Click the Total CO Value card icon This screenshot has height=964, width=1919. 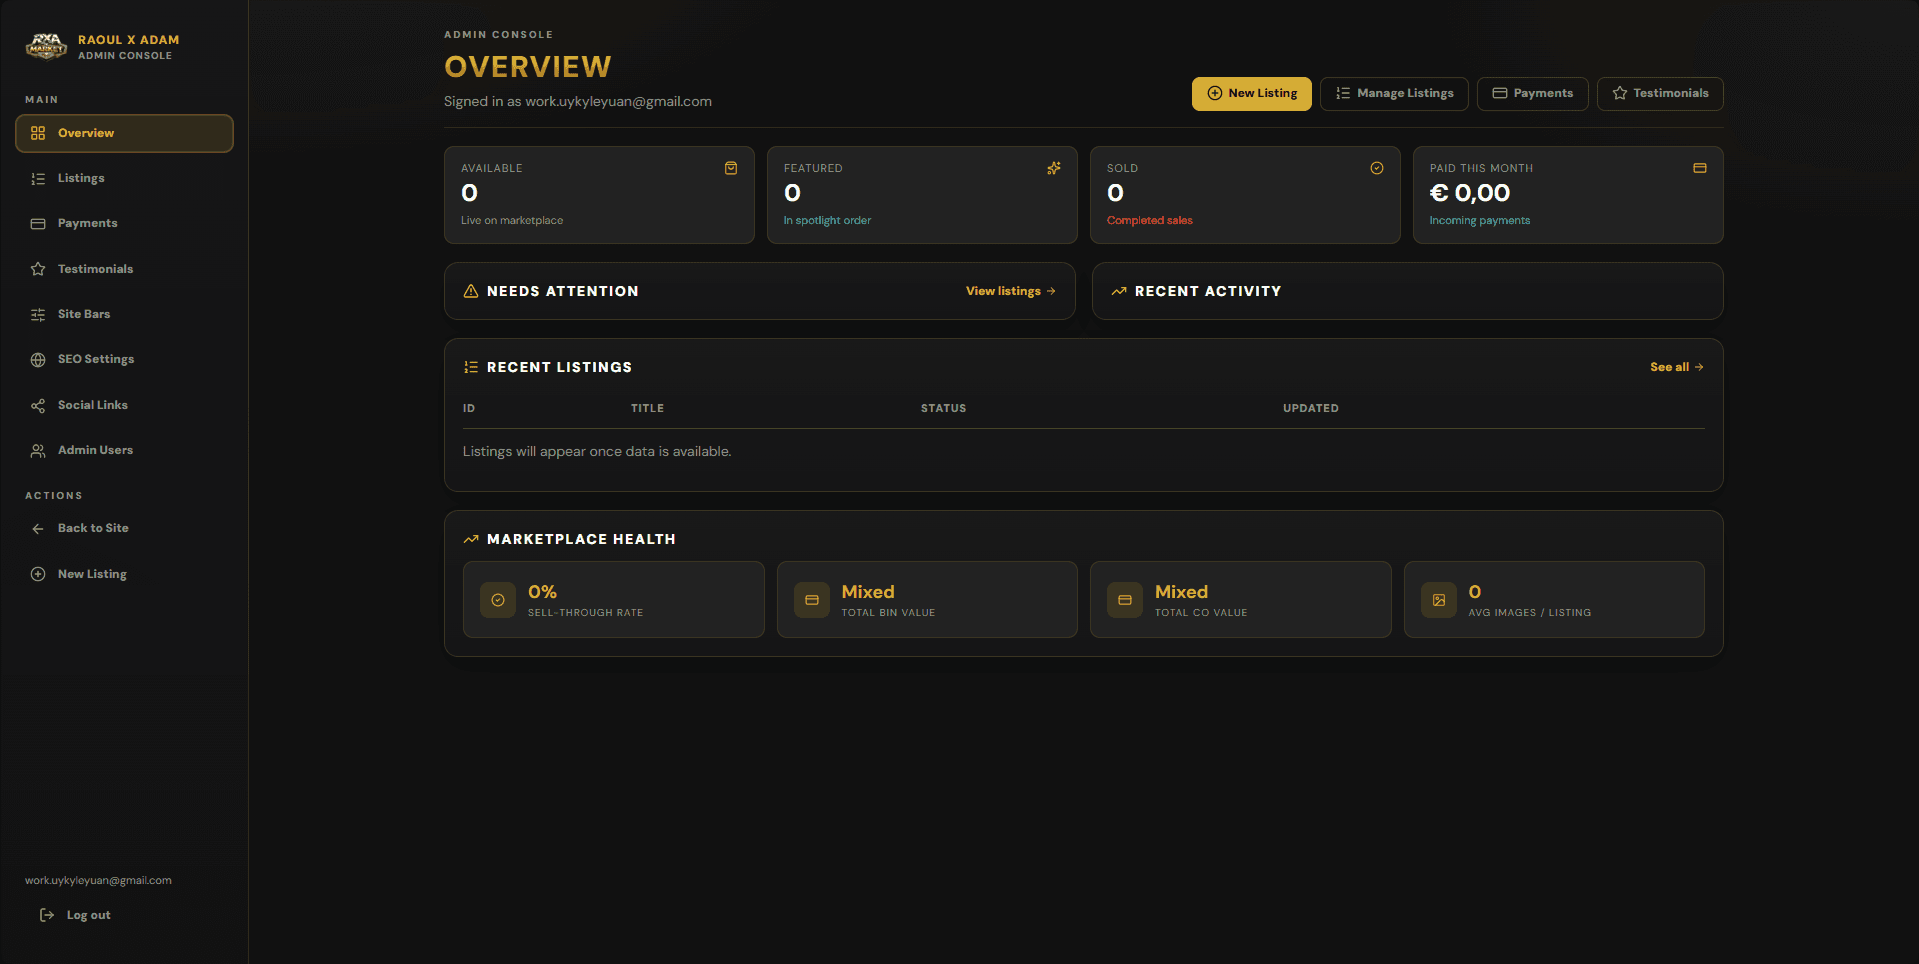pyautogui.click(x=1125, y=600)
